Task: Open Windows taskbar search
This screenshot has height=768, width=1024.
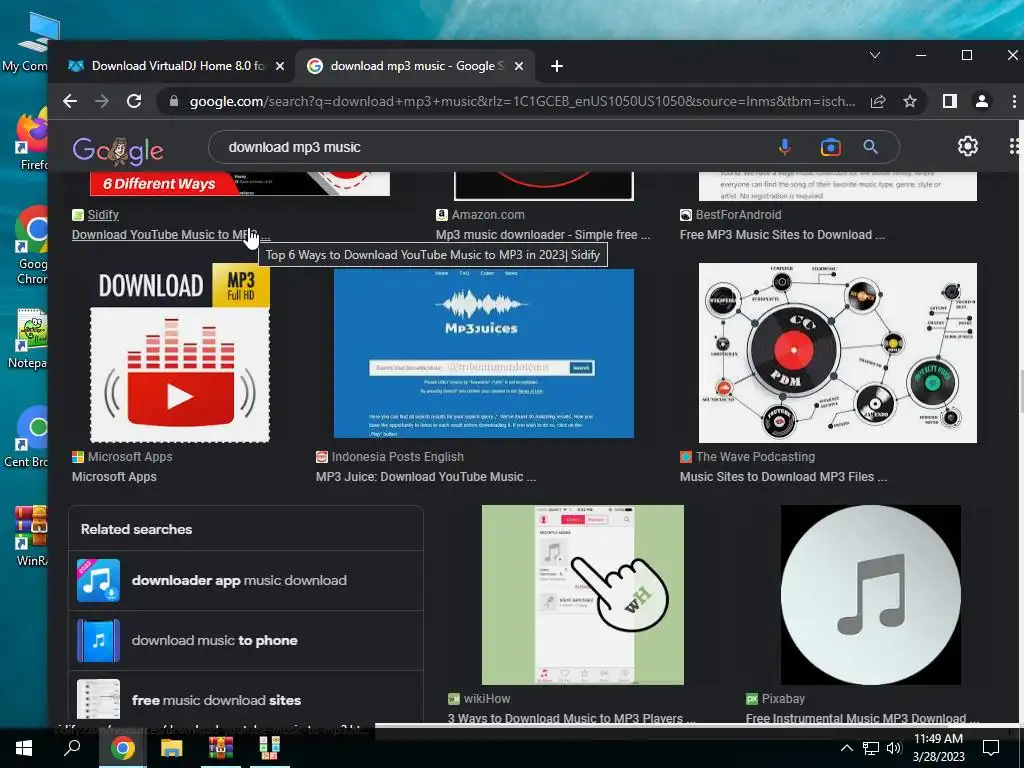Action: point(72,748)
